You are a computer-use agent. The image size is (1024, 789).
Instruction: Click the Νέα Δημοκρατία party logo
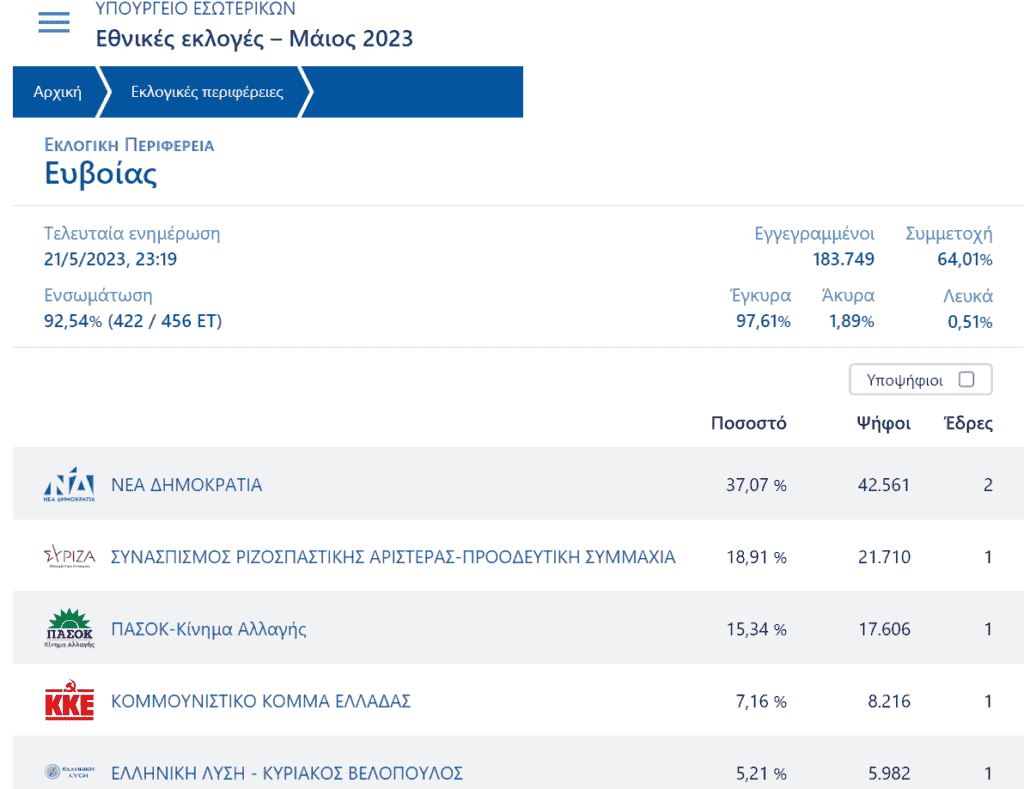pyautogui.click(x=69, y=485)
